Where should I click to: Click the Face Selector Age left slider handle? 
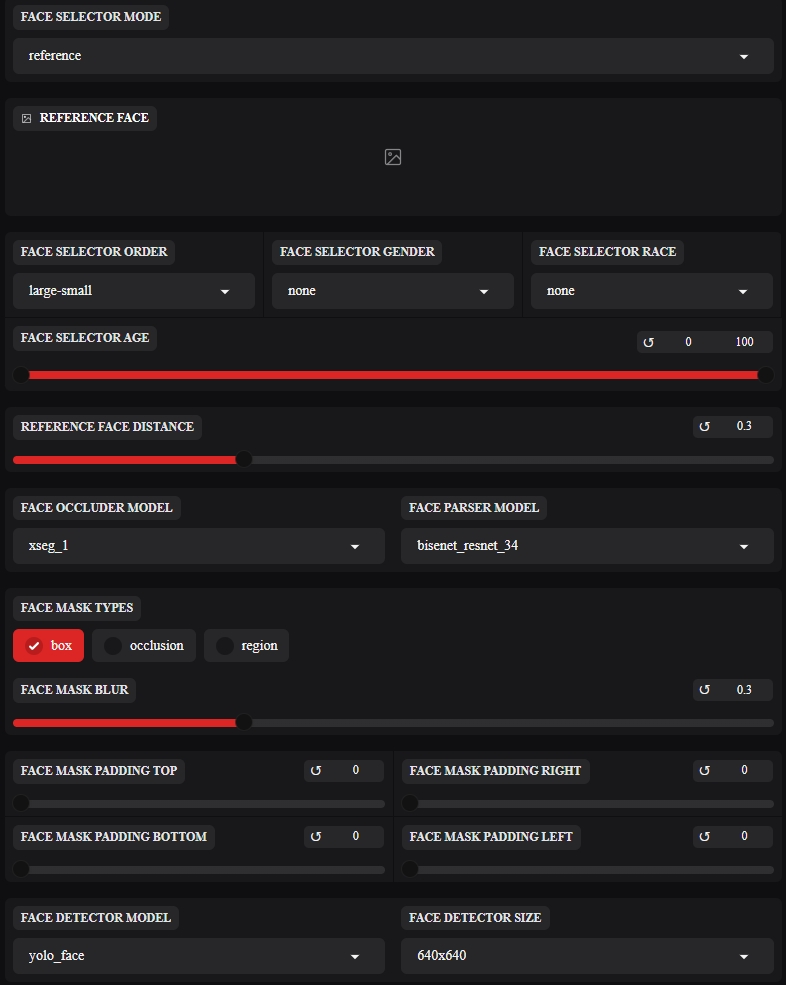[21, 375]
